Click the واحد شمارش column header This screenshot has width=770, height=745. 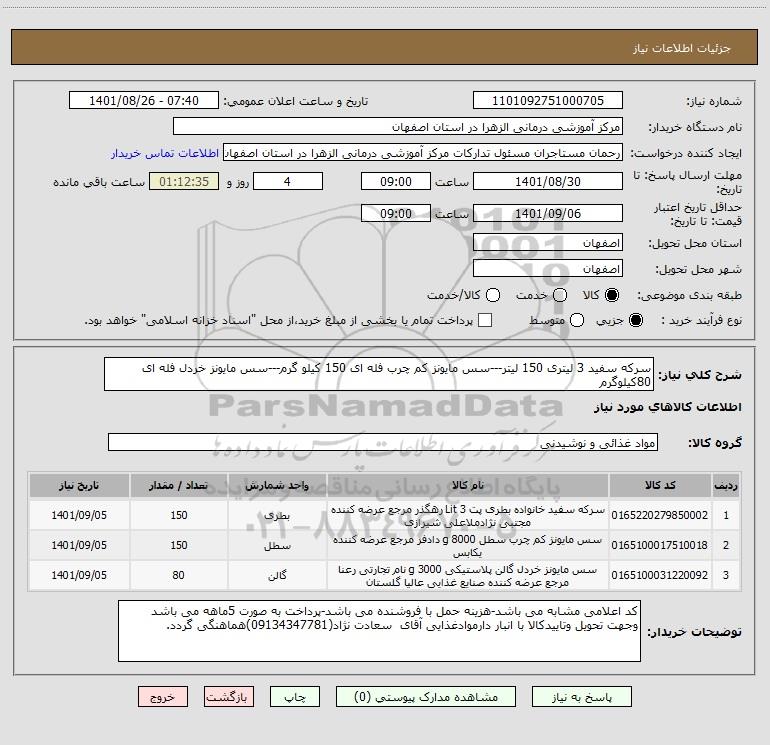(x=277, y=486)
